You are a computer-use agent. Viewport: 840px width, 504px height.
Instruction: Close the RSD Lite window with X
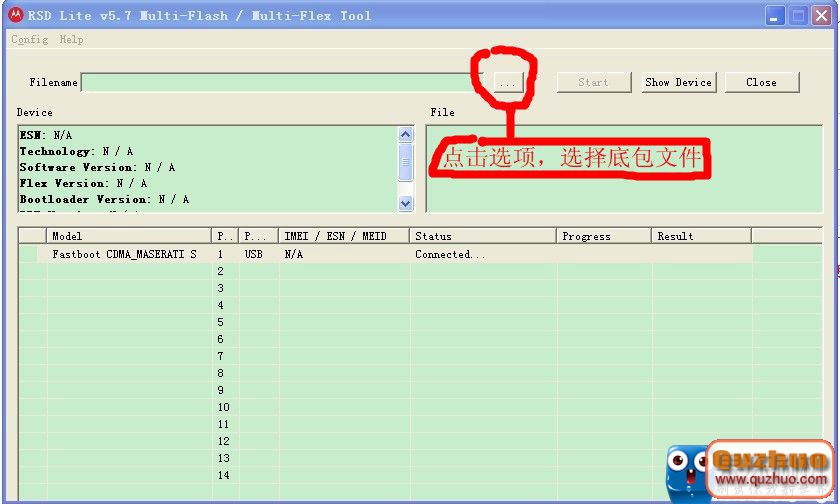[821, 16]
